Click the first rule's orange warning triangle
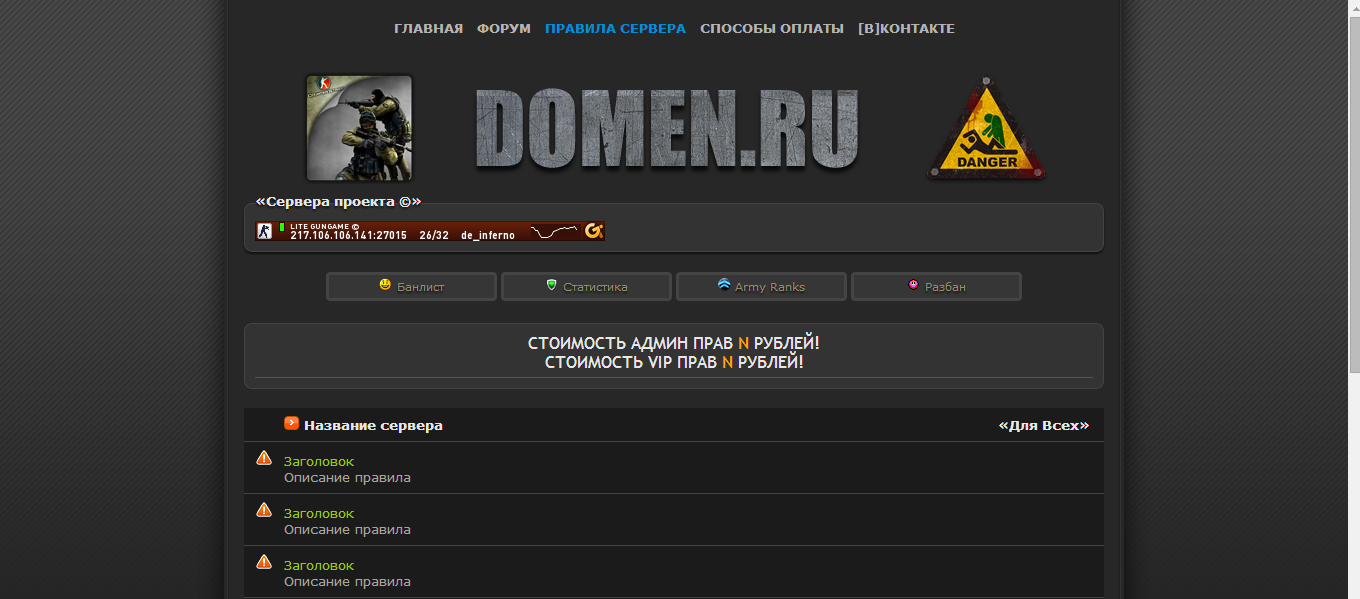This screenshot has height=599, width=1360. coord(264,457)
